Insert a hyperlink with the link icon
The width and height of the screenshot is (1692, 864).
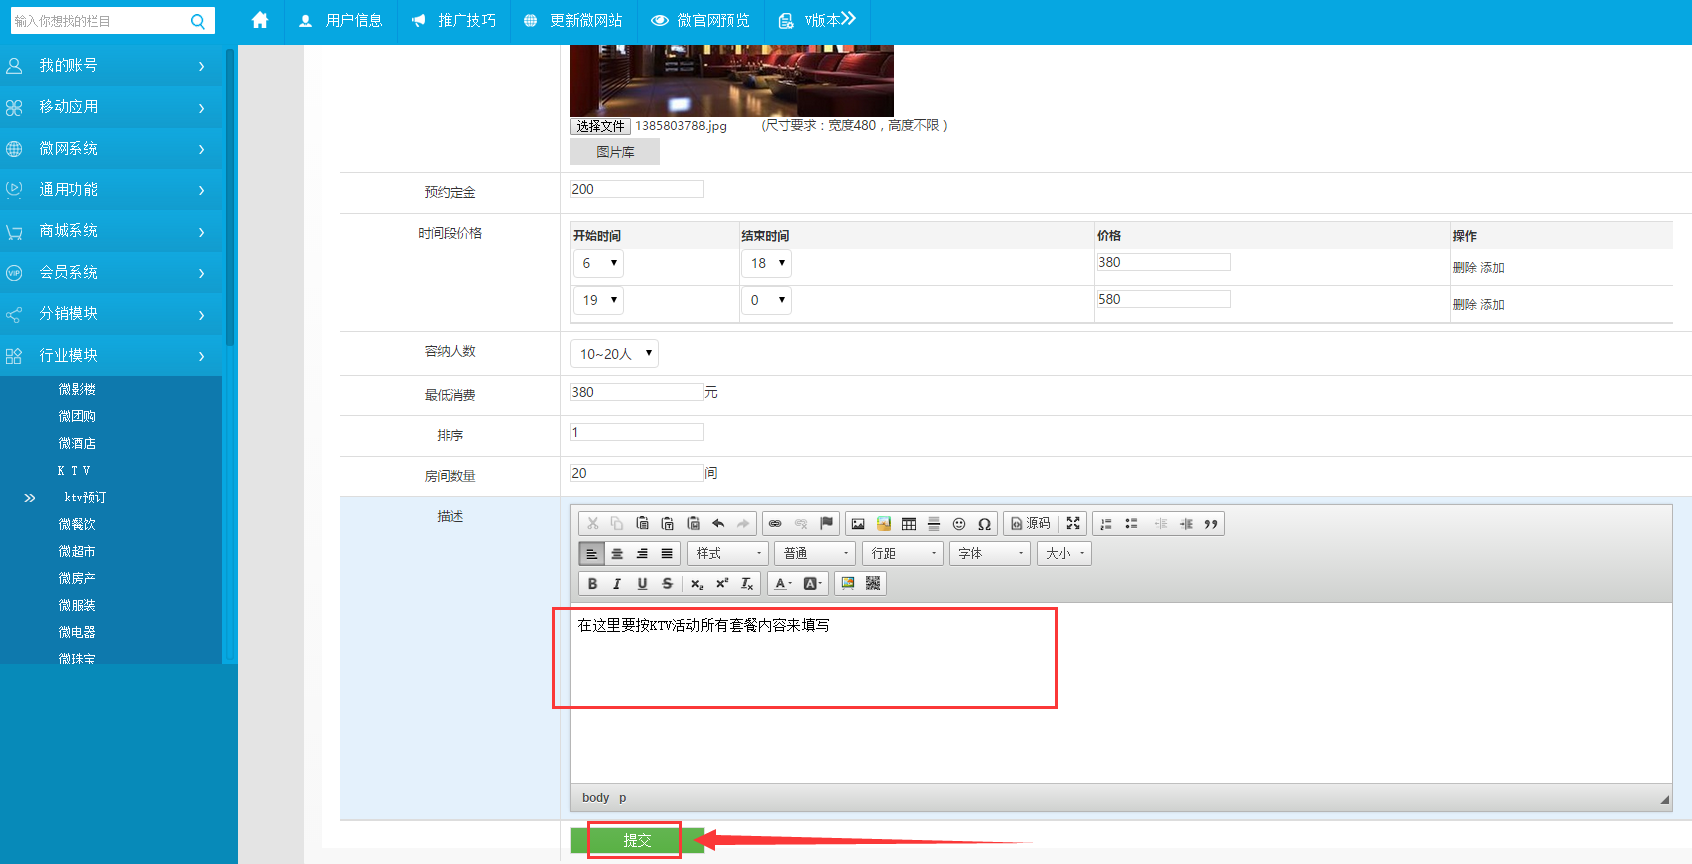[x=775, y=524]
